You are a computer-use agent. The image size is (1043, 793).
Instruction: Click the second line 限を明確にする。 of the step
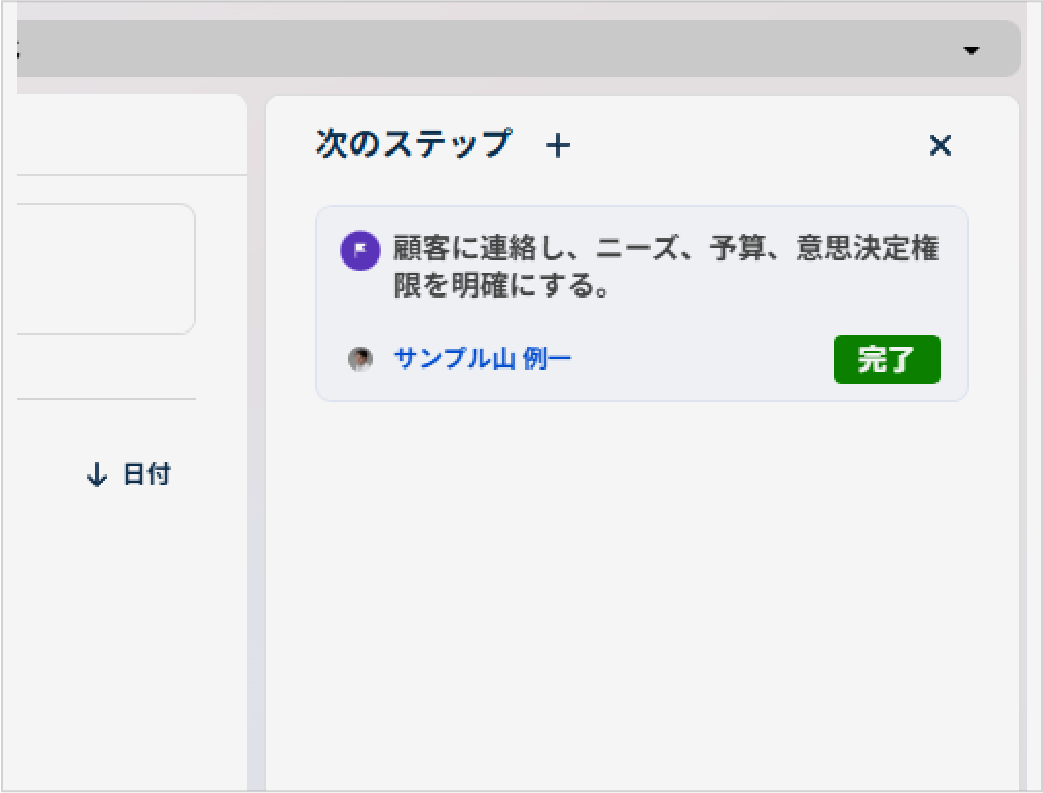[500, 288]
